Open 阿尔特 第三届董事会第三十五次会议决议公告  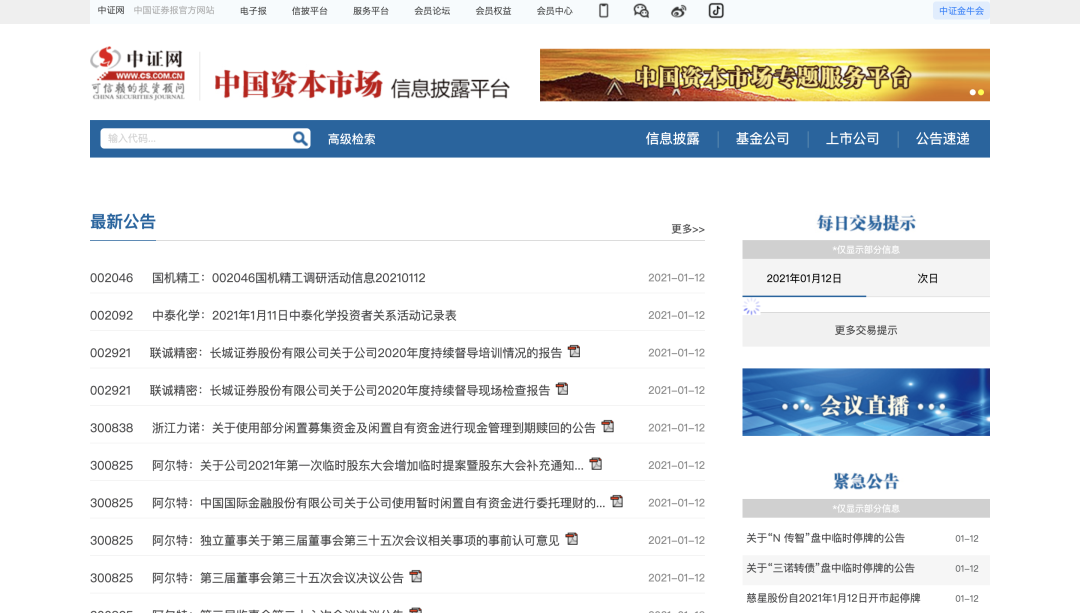(278, 578)
